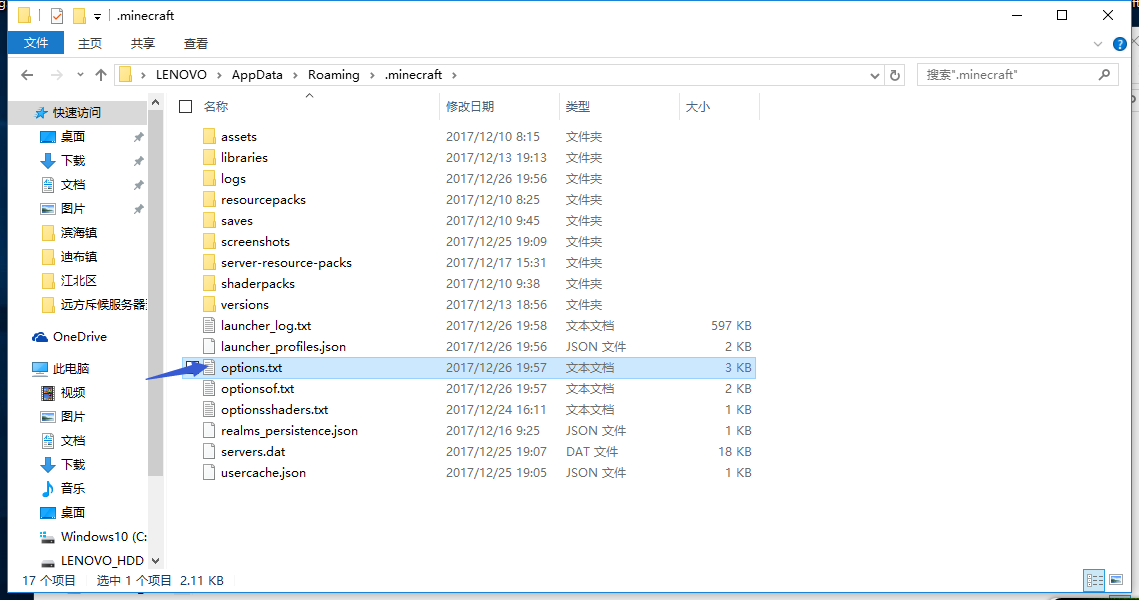Screen dimensions: 1139x600
Task: Sort by 类型 column header
Action: tap(577, 107)
